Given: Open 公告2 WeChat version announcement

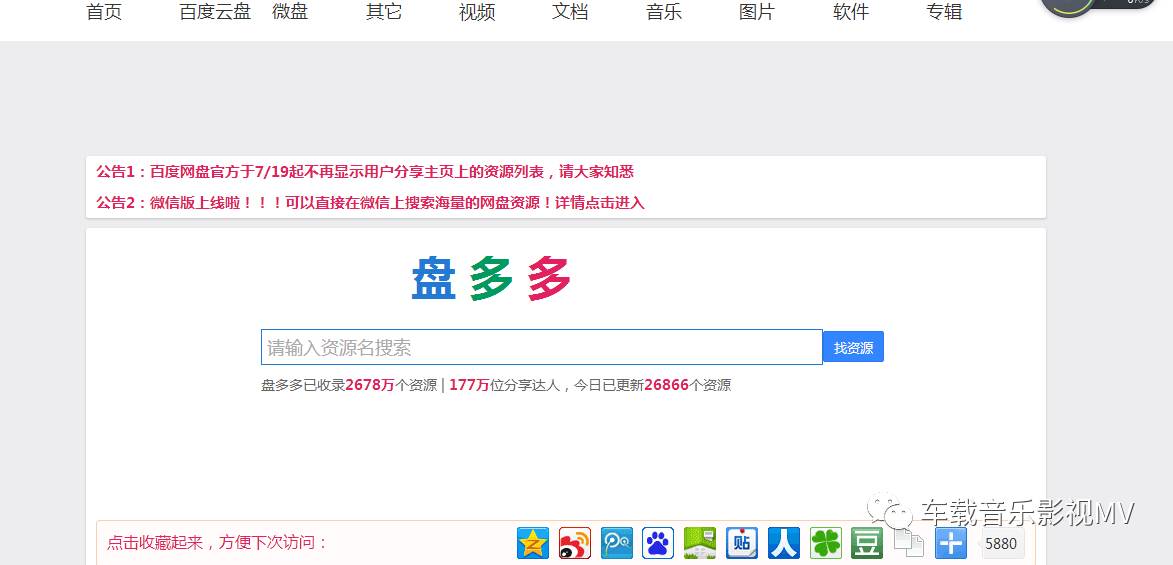Looking at the screenshot, I should pos(370,203).
